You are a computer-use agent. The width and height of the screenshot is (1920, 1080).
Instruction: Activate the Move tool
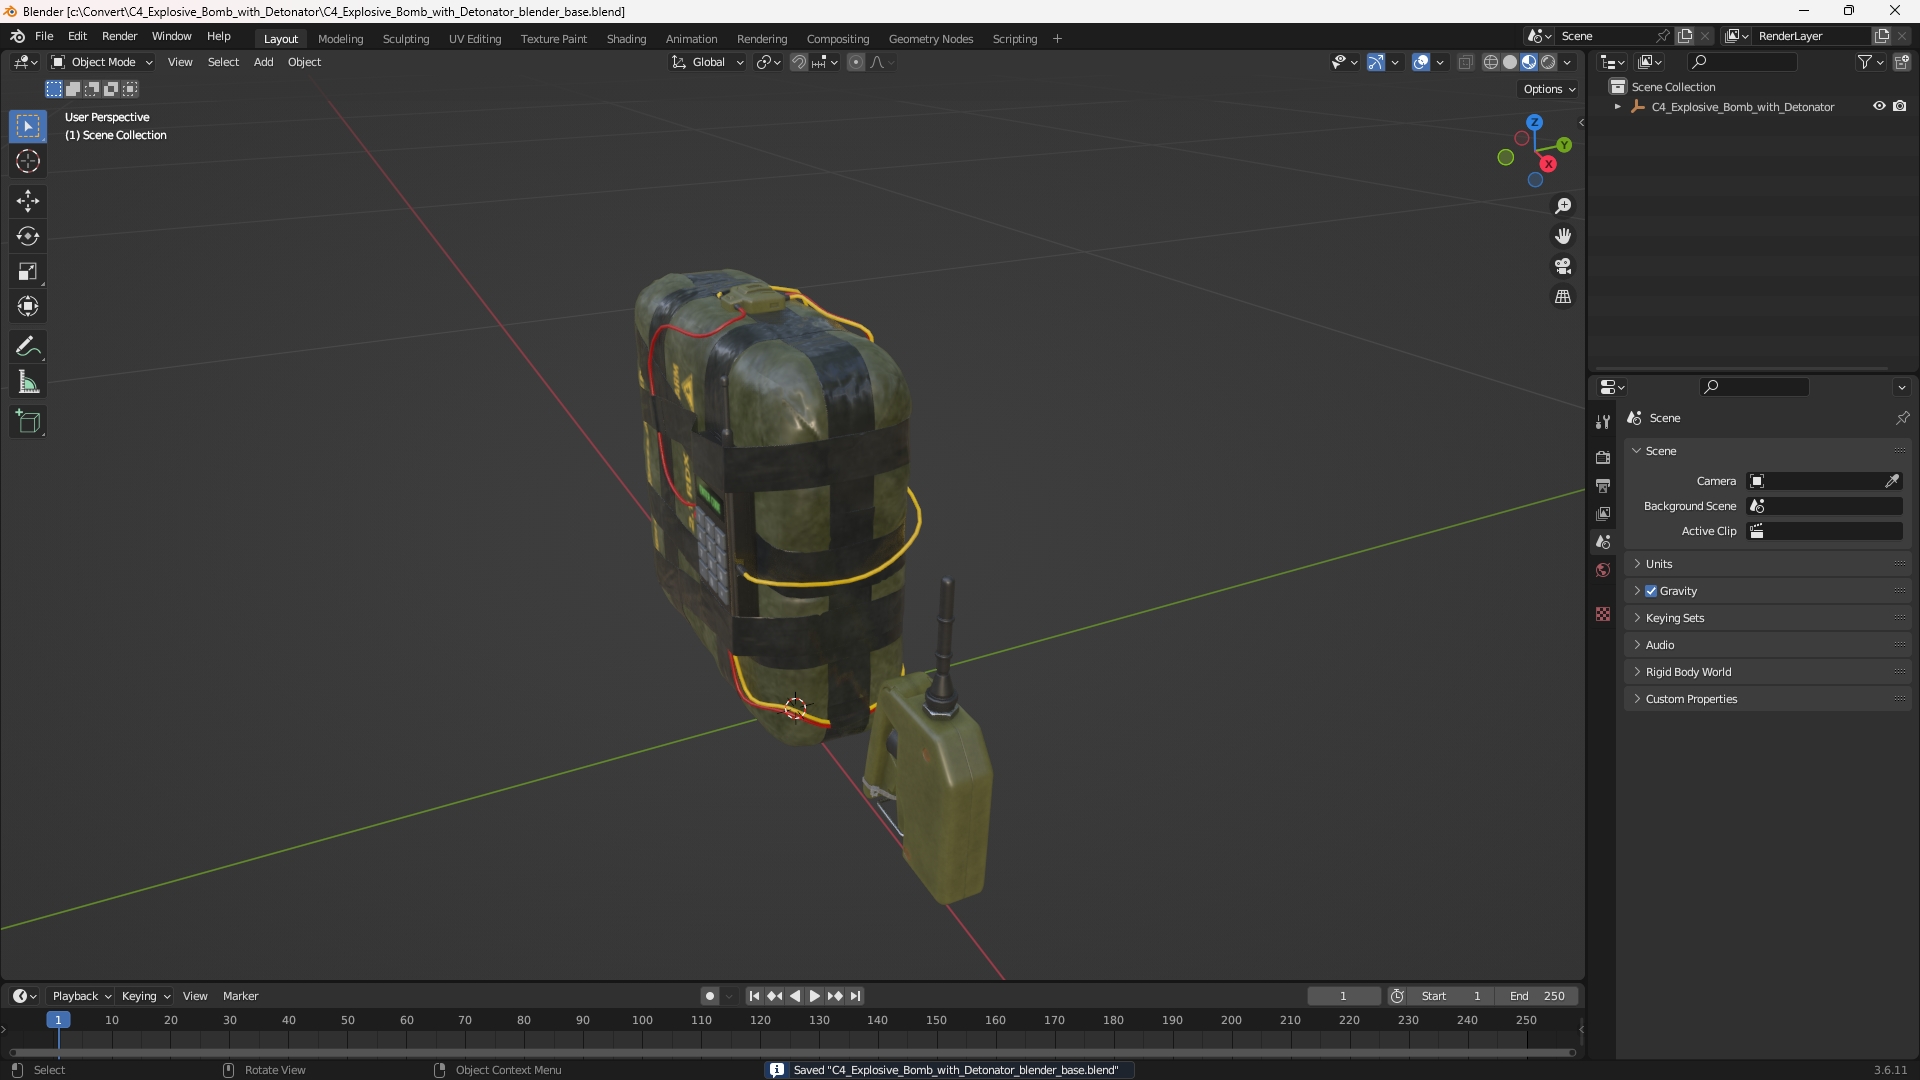(x=28, y=201)
